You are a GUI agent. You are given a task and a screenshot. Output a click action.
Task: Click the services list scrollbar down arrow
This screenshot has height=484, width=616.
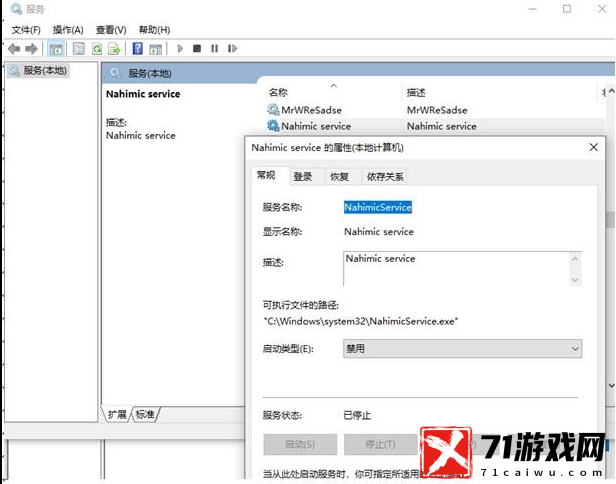pos(611,385)
